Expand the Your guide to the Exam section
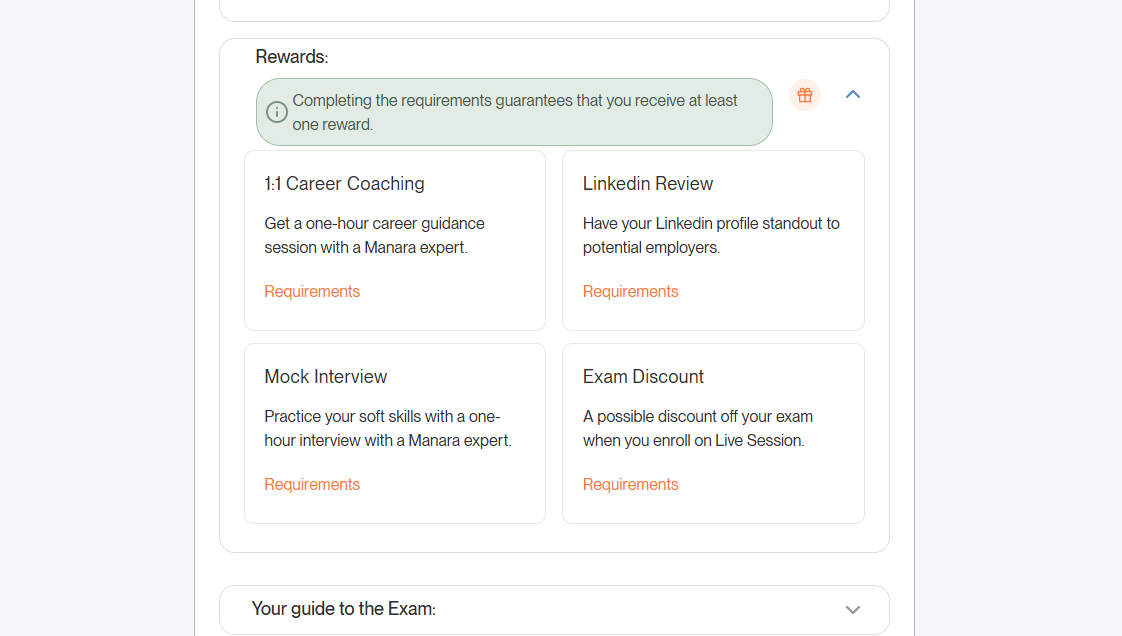Viewport: 1122px width, 636px height. click(852, 610)
